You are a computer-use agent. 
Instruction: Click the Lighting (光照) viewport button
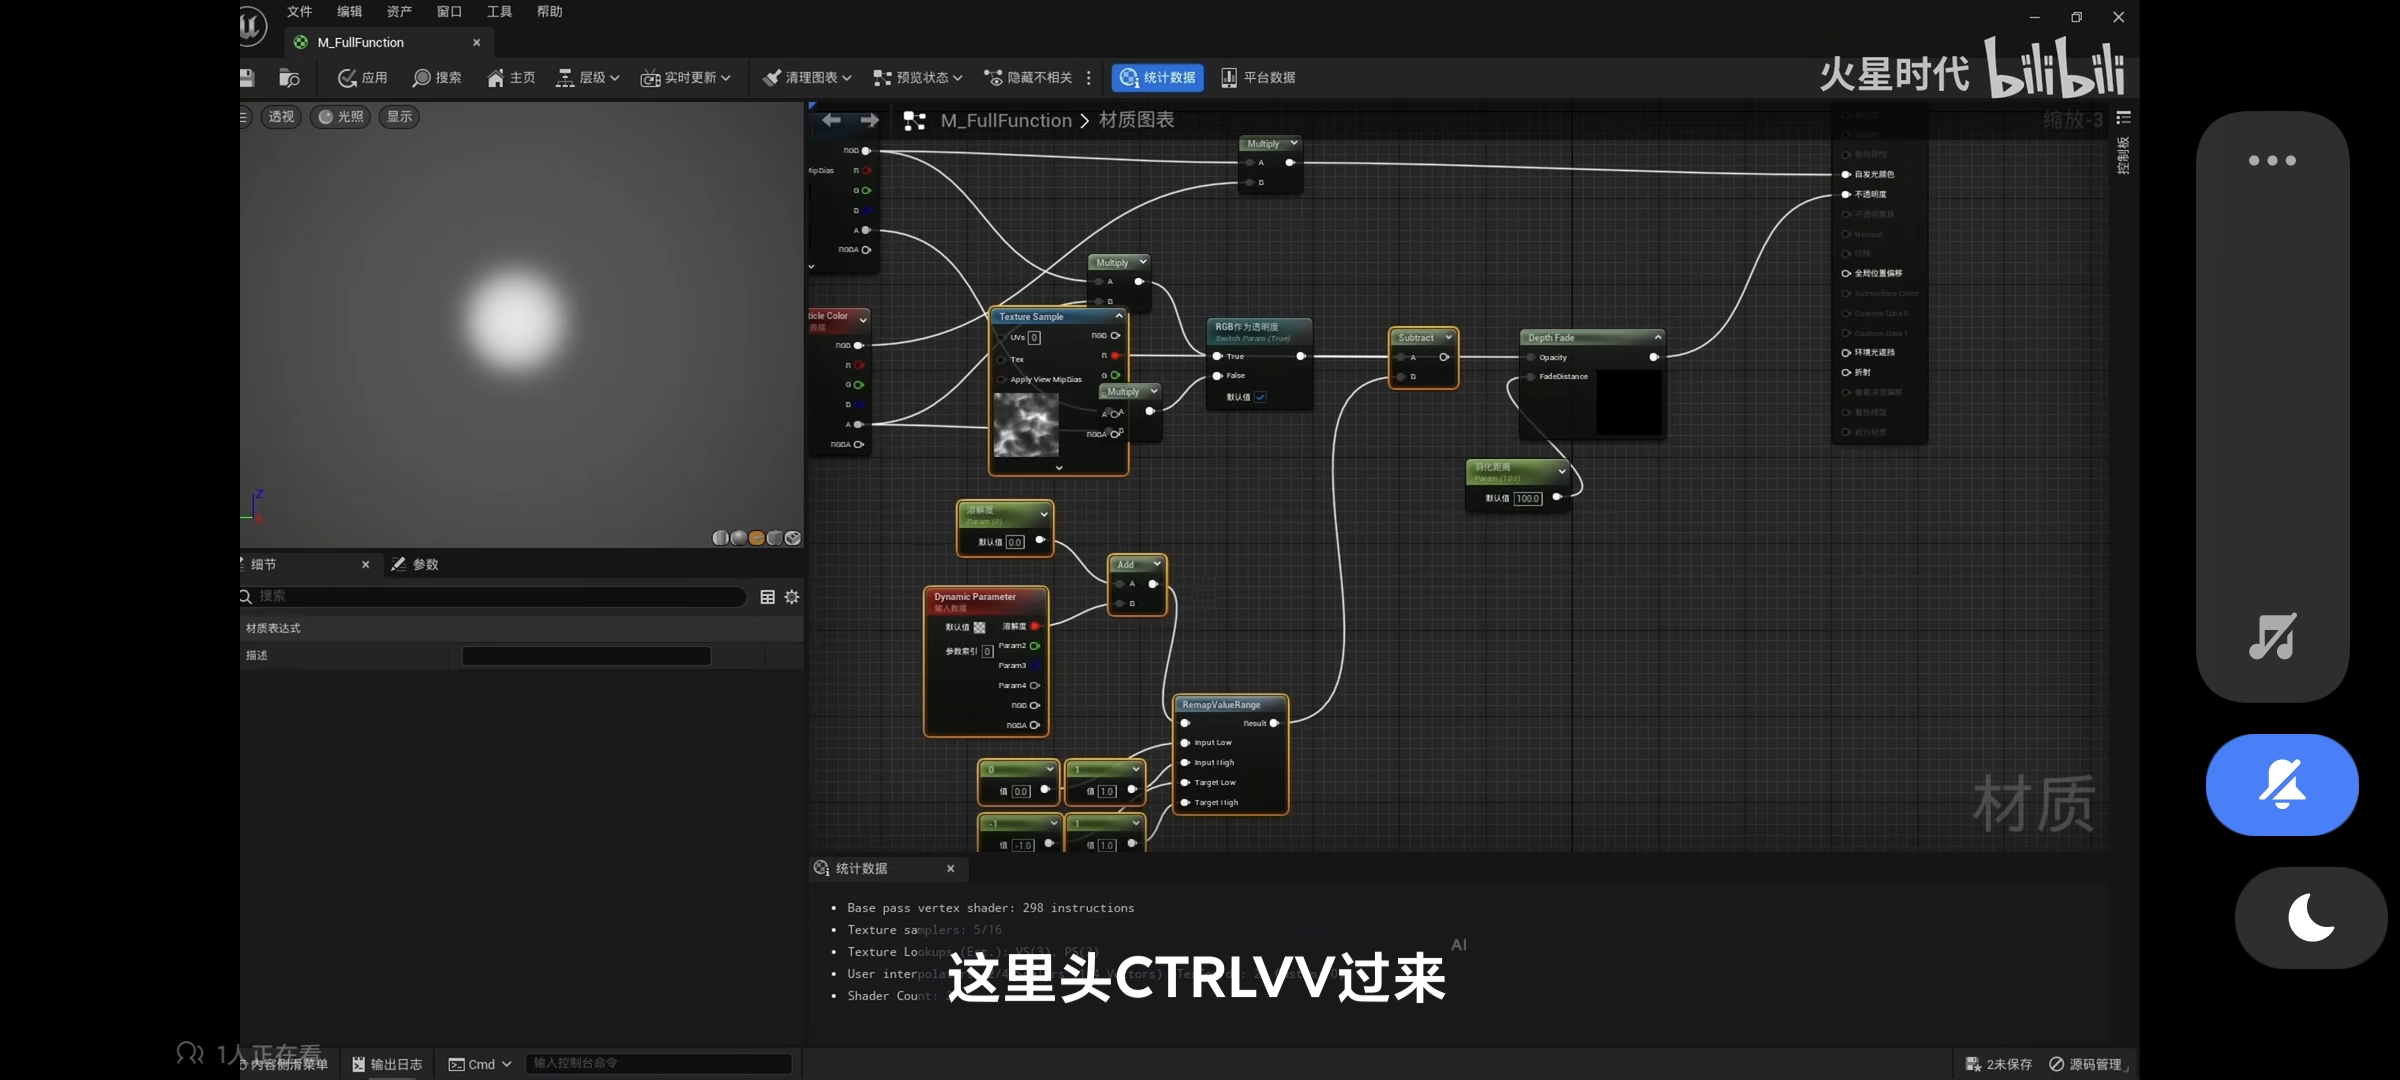coord(340,117)
